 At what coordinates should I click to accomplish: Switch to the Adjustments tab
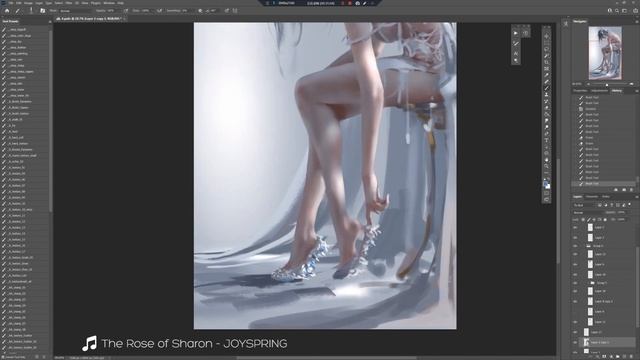599,91
